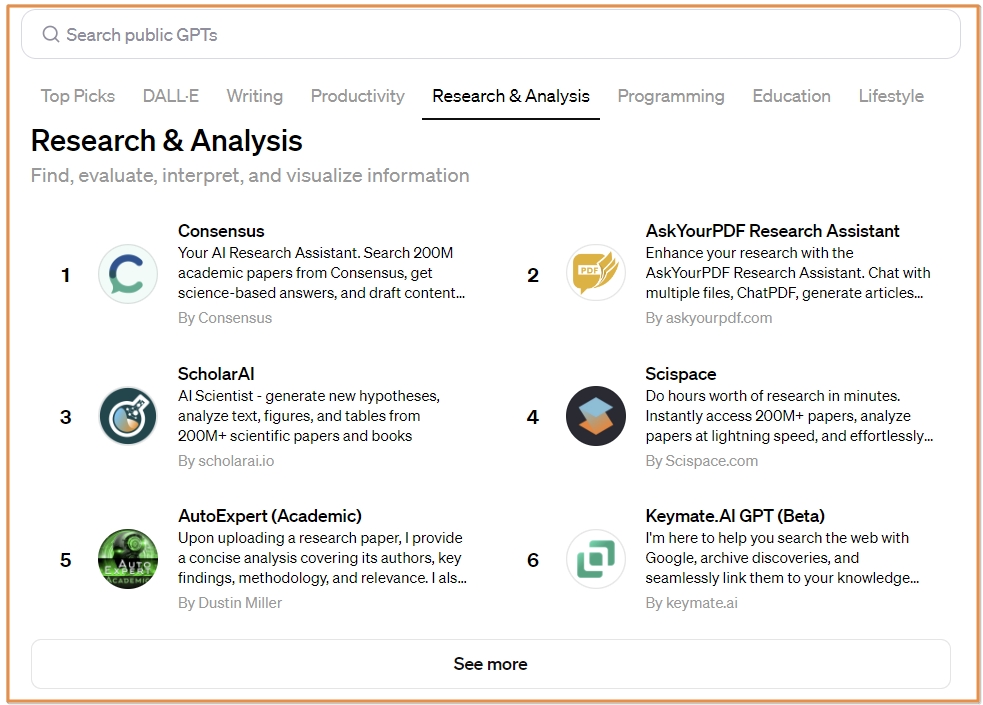Select the Research & Analysis tab

(511, 96)
